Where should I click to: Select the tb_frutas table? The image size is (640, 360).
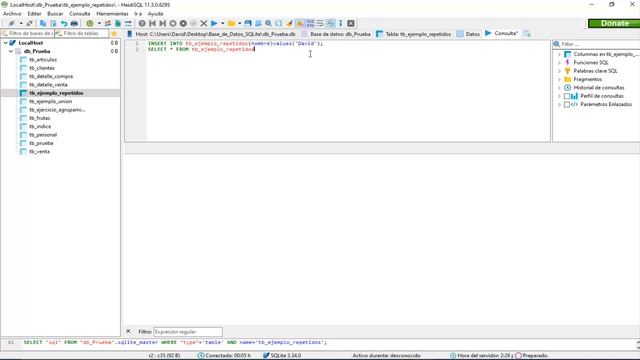pyautogui.click(x=40, y=118)
